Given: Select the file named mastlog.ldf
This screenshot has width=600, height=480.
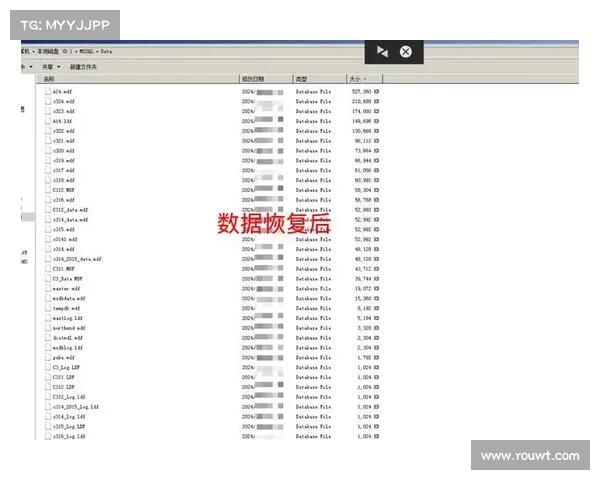Looking at the screenshot, I should pos(68,318).
